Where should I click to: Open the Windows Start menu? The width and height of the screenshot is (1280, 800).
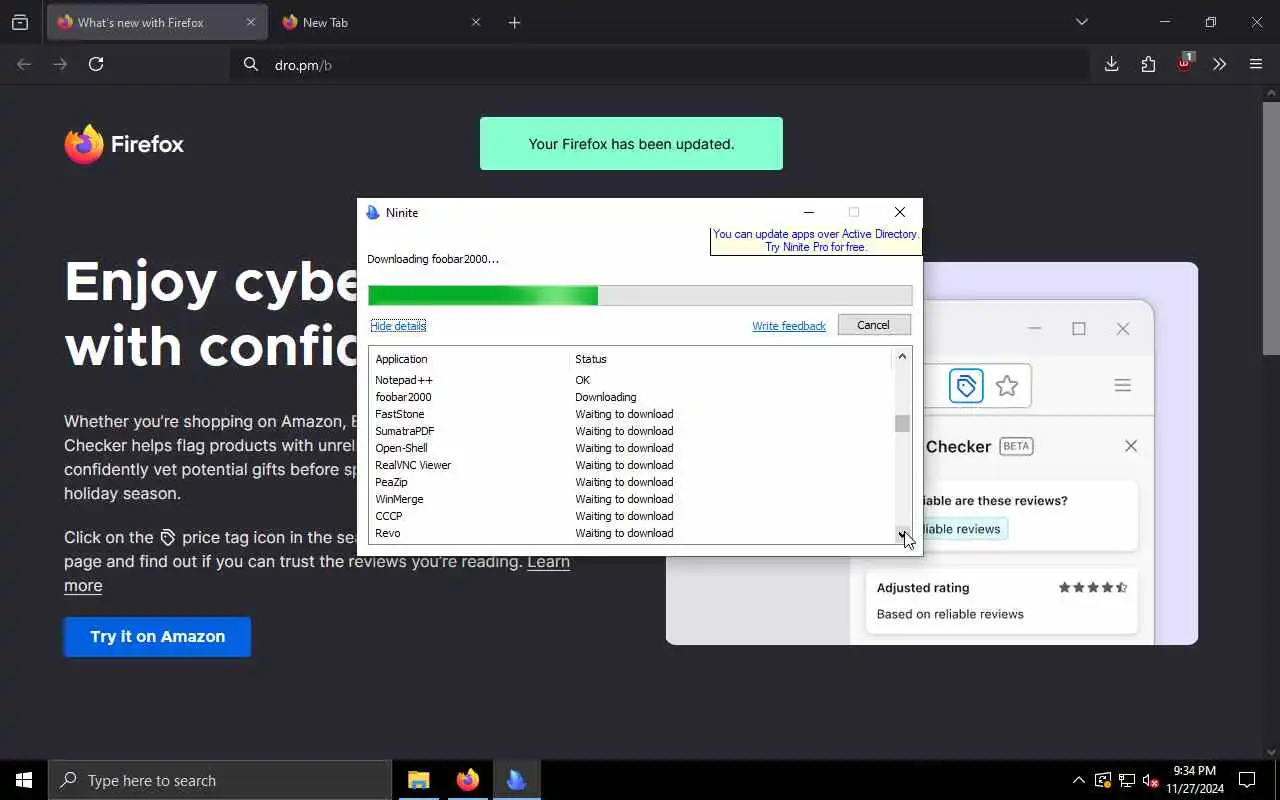[24, 780]
